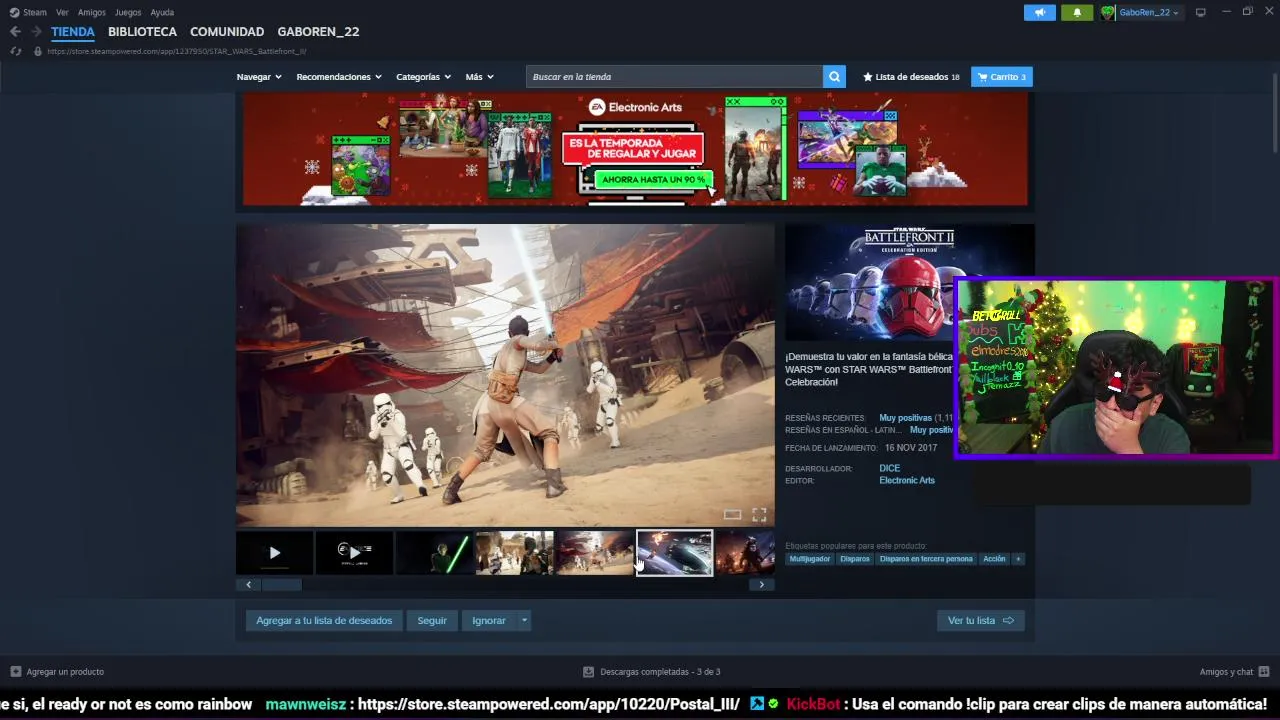Toggle fullscreen on the screenshot viewer

759,515
